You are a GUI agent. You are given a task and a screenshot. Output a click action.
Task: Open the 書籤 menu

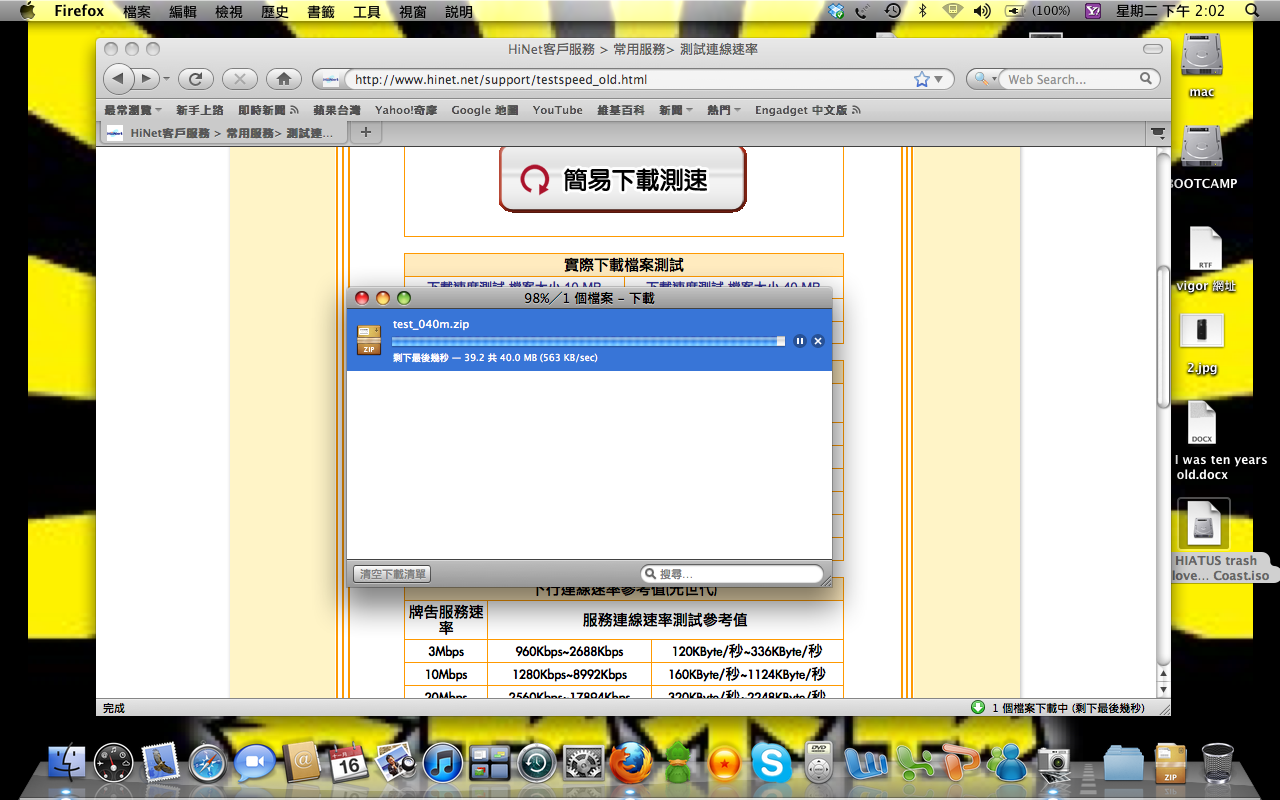click(321, 11)
